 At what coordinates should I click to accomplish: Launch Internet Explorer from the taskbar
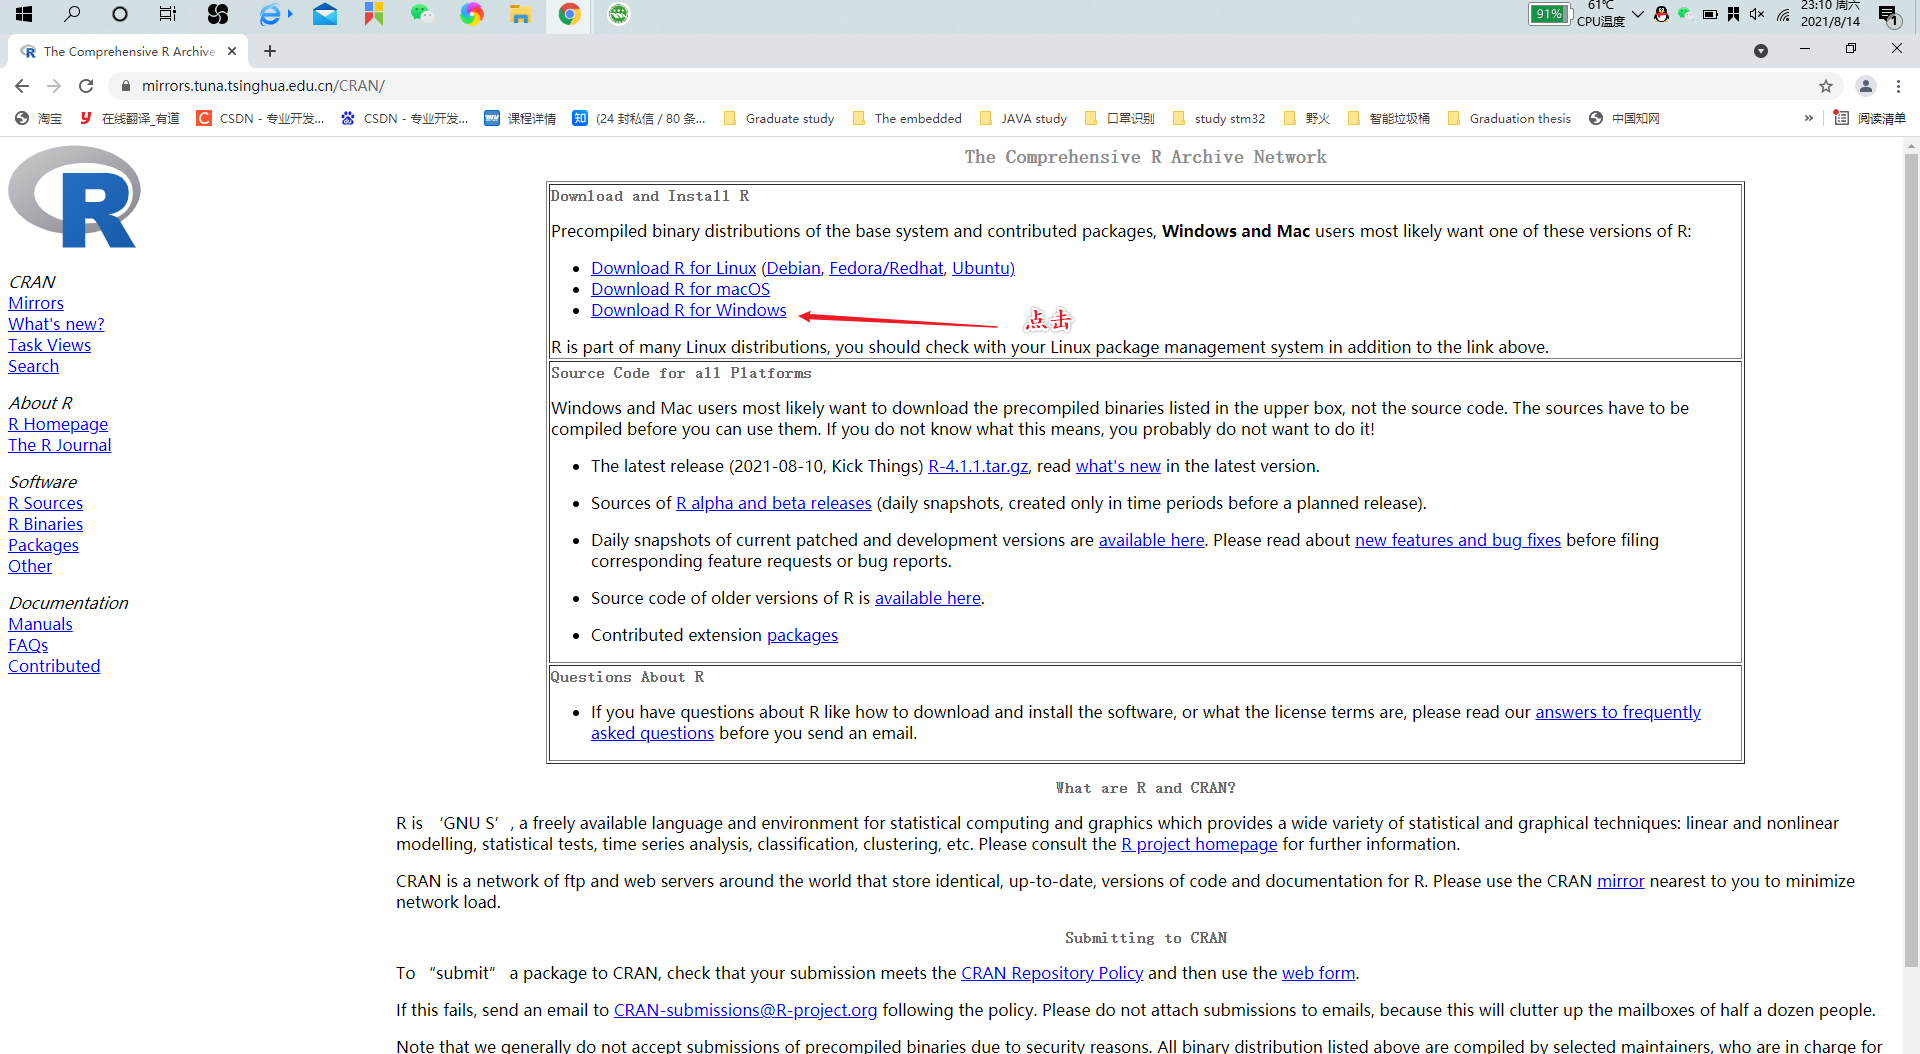pyautogui.click(x=270, y=14)
